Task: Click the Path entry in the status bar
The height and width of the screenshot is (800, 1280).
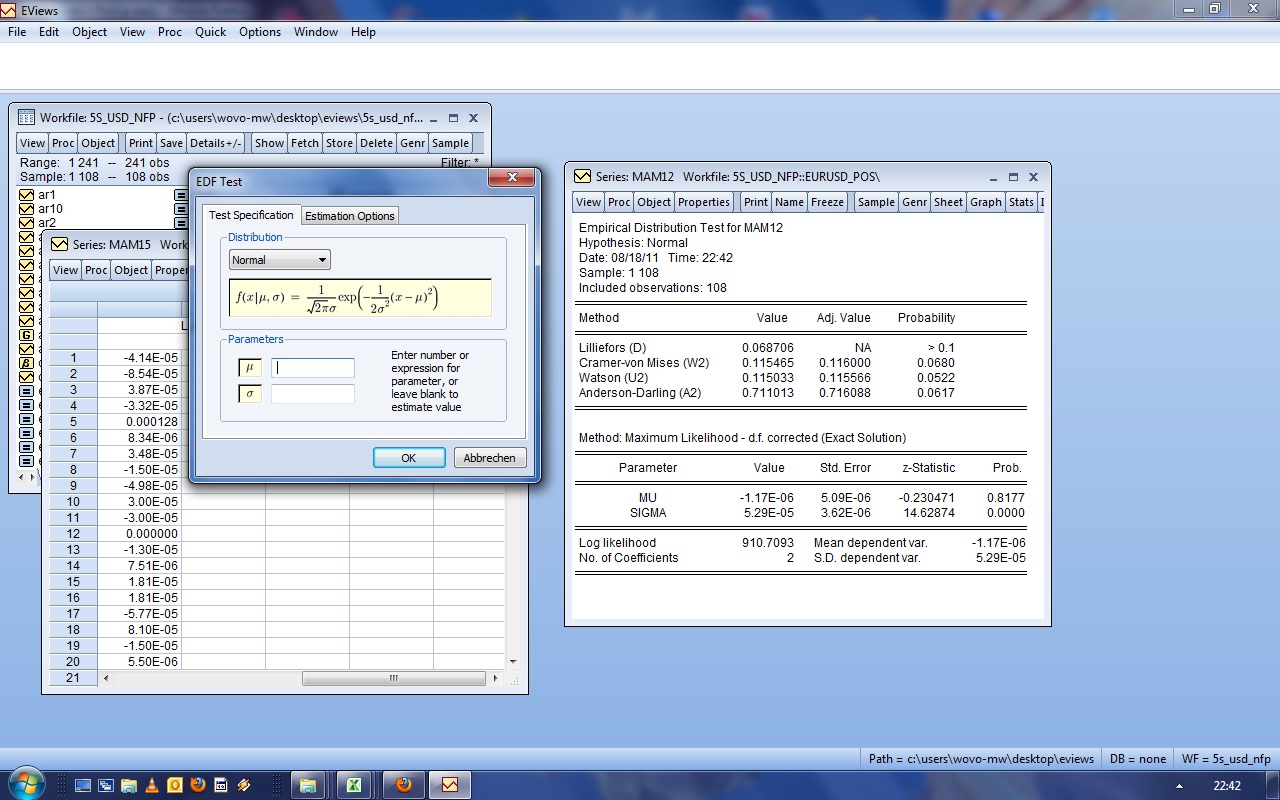Action: pyautogui.click(x=981, y=759)
